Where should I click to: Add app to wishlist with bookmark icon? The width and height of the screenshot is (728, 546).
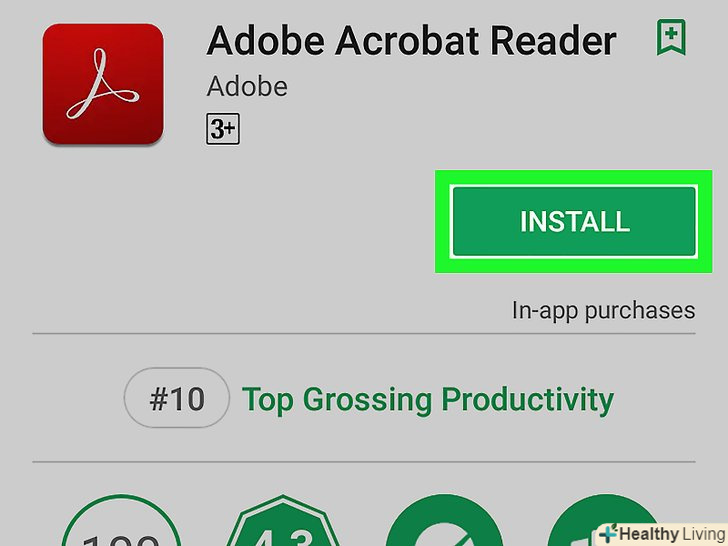(671, 37)
